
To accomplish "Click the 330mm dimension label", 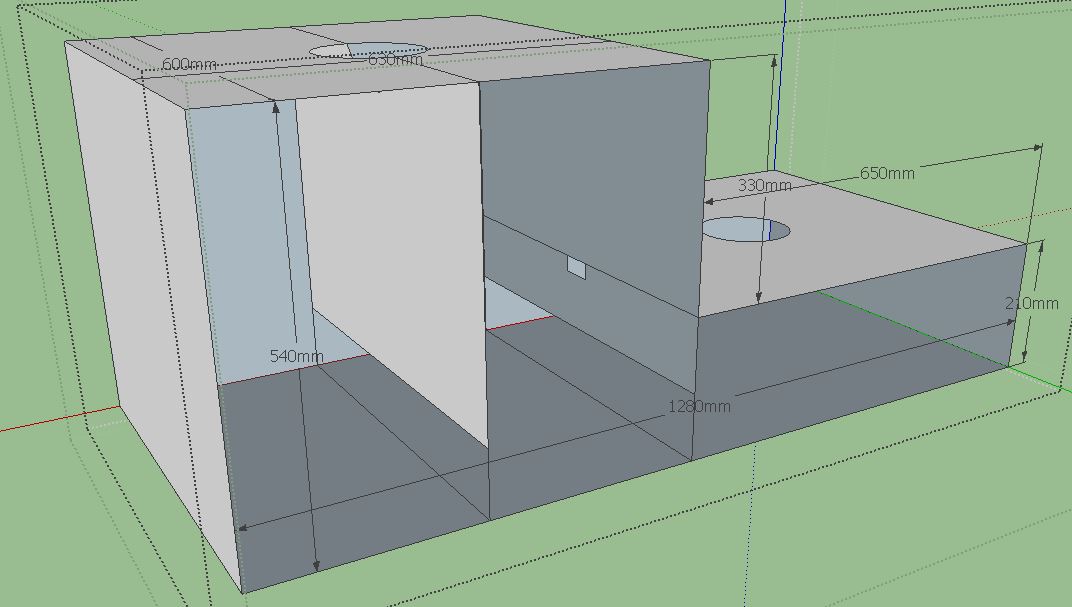I will pyautogui.click(x=764, y=185).
